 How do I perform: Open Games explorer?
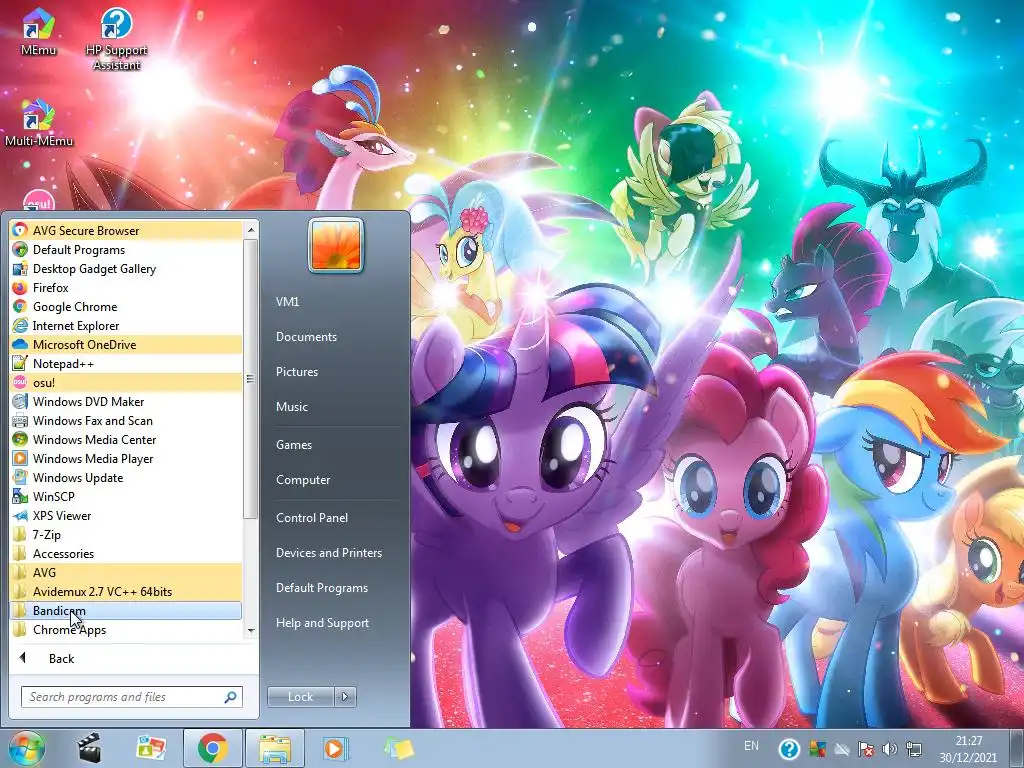point(294,445)
